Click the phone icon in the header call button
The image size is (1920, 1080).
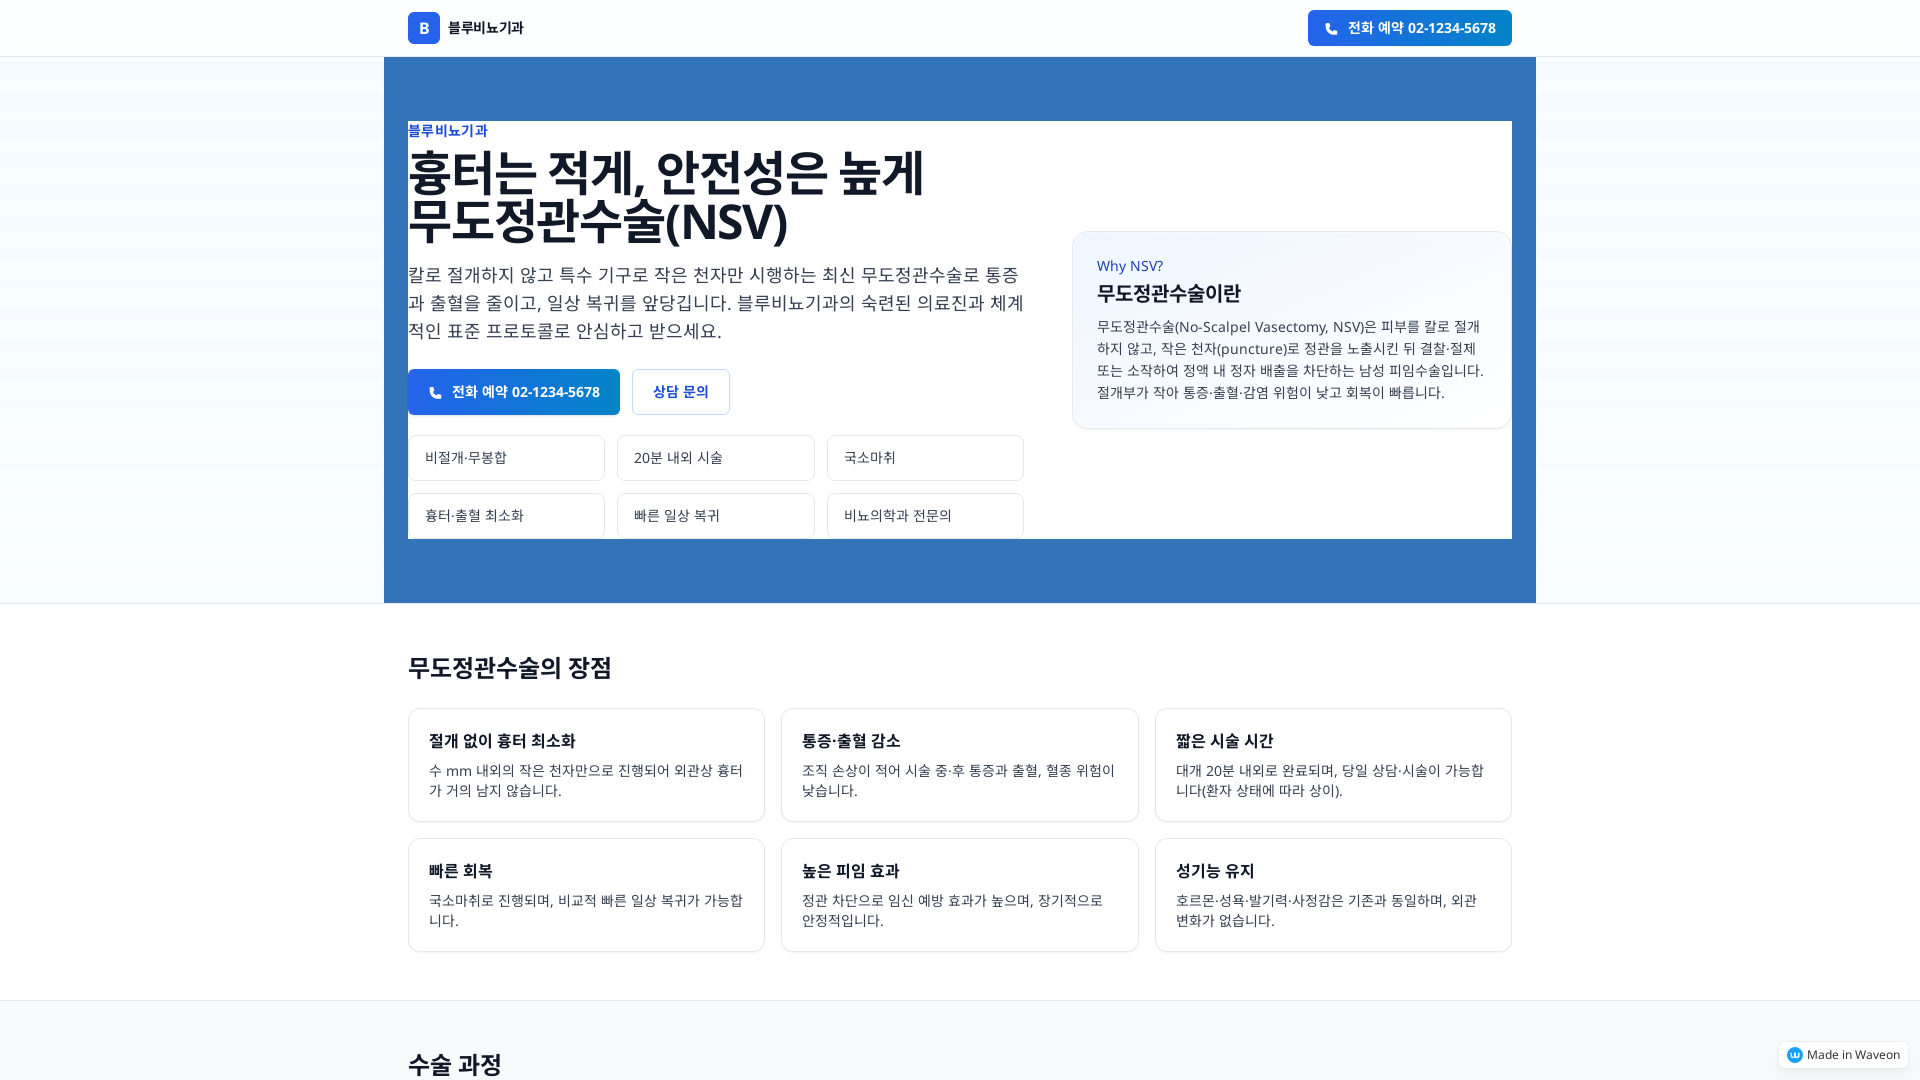tap(1330, 28)
